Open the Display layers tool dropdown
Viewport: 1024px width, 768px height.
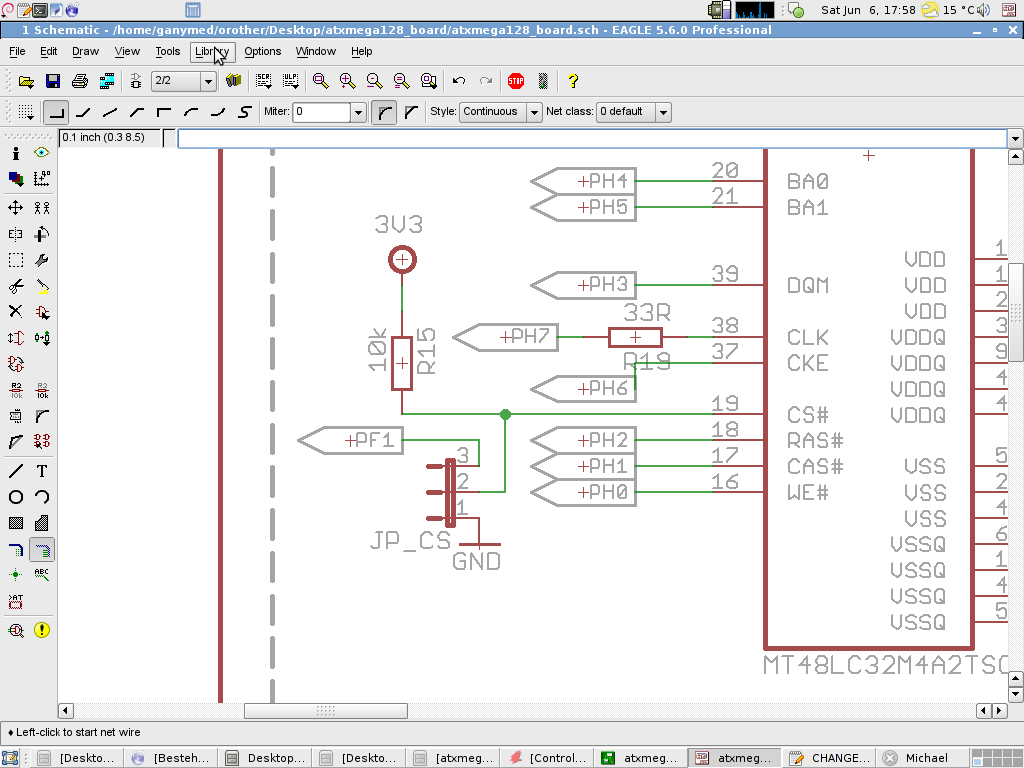(x=16, y=178)
